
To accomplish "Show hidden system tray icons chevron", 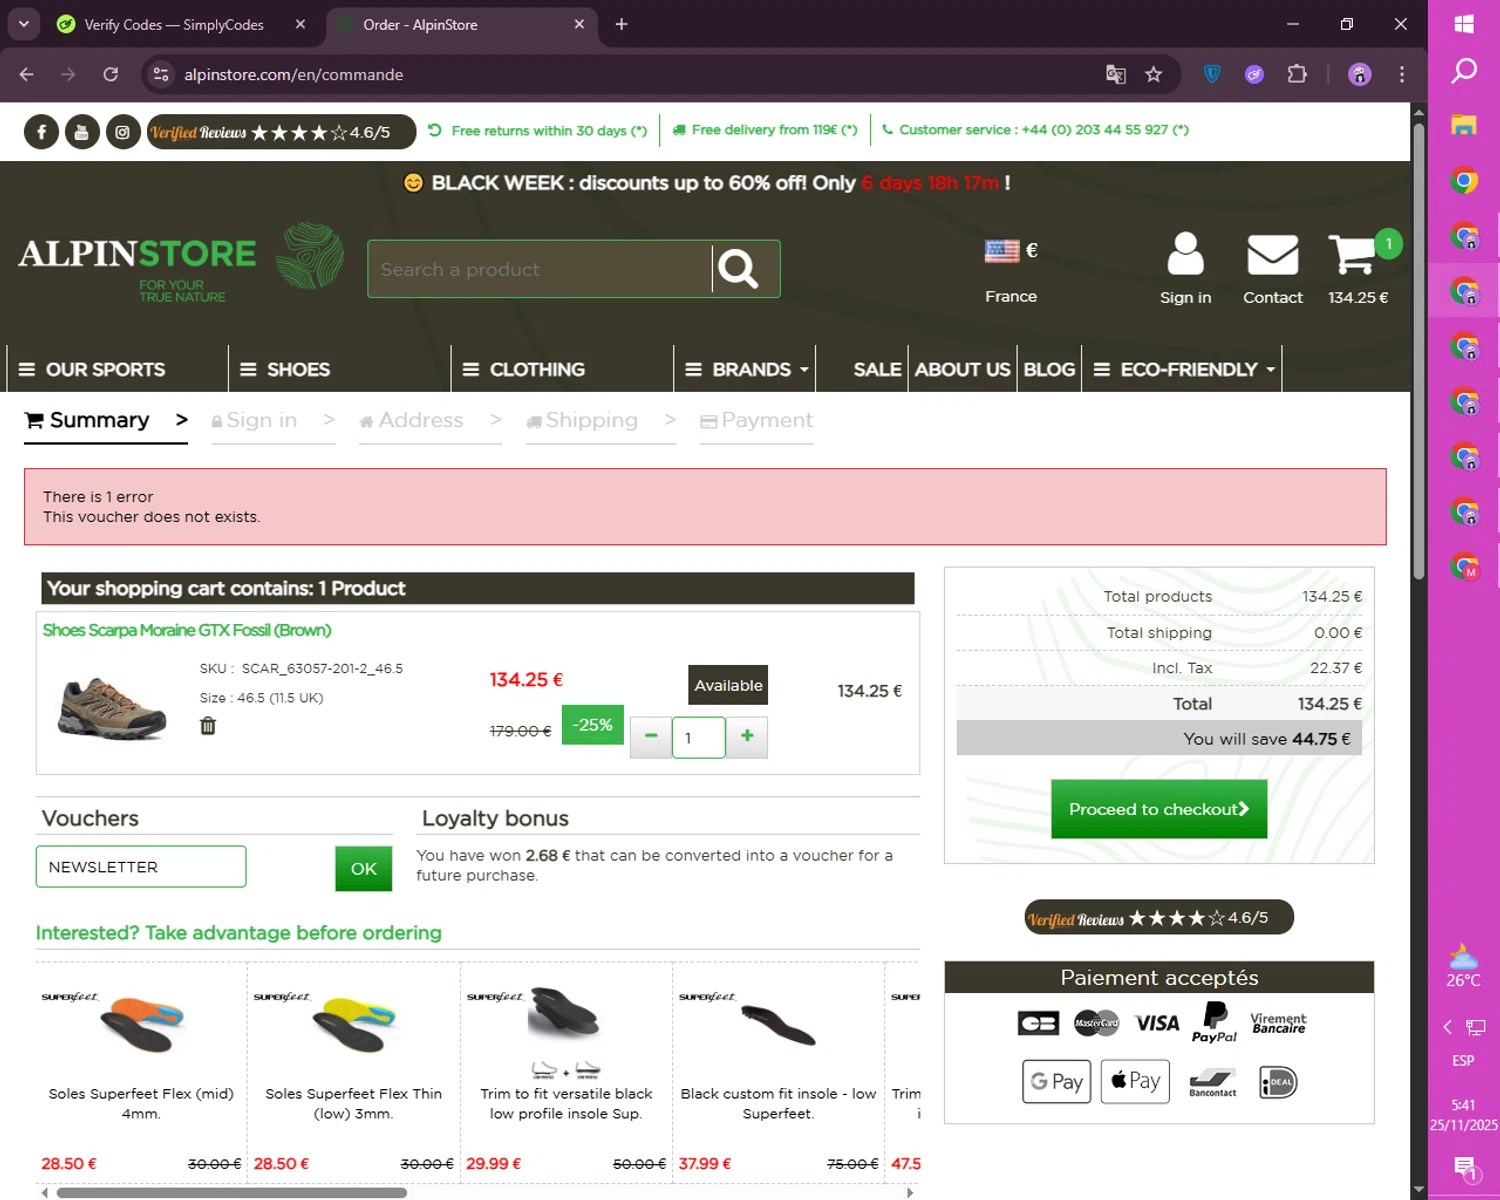I will coord(1447,1027).
